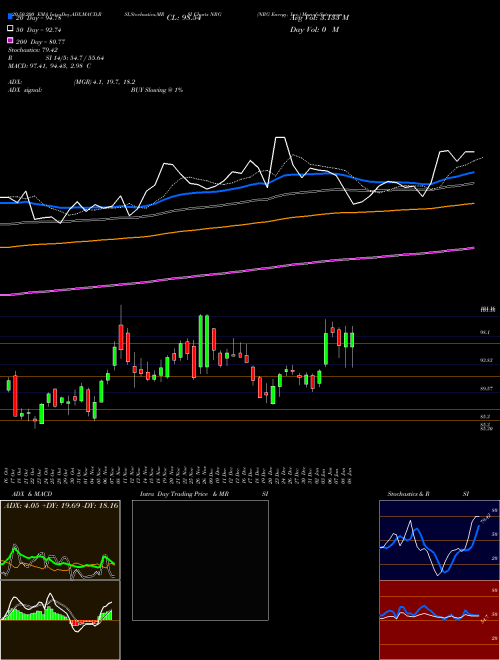Click the magenta 200 Day EMA line

tap(236, 272)
